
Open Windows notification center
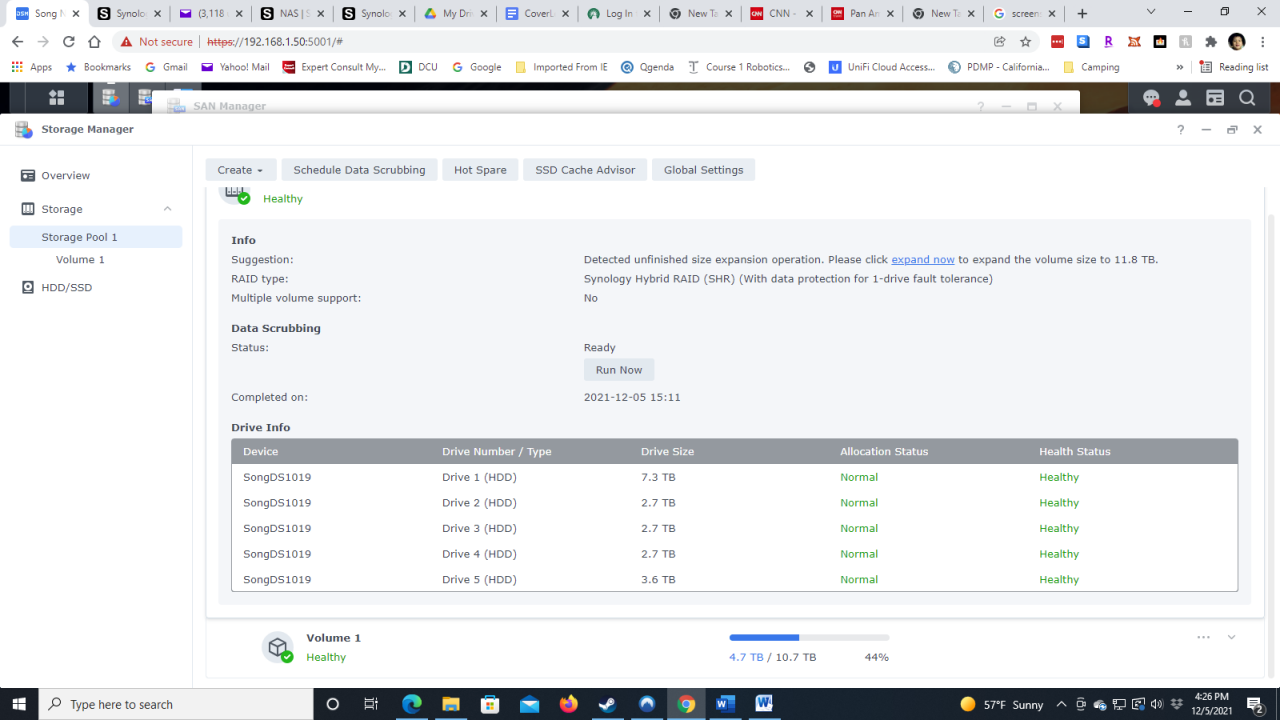click(1255, 704)
